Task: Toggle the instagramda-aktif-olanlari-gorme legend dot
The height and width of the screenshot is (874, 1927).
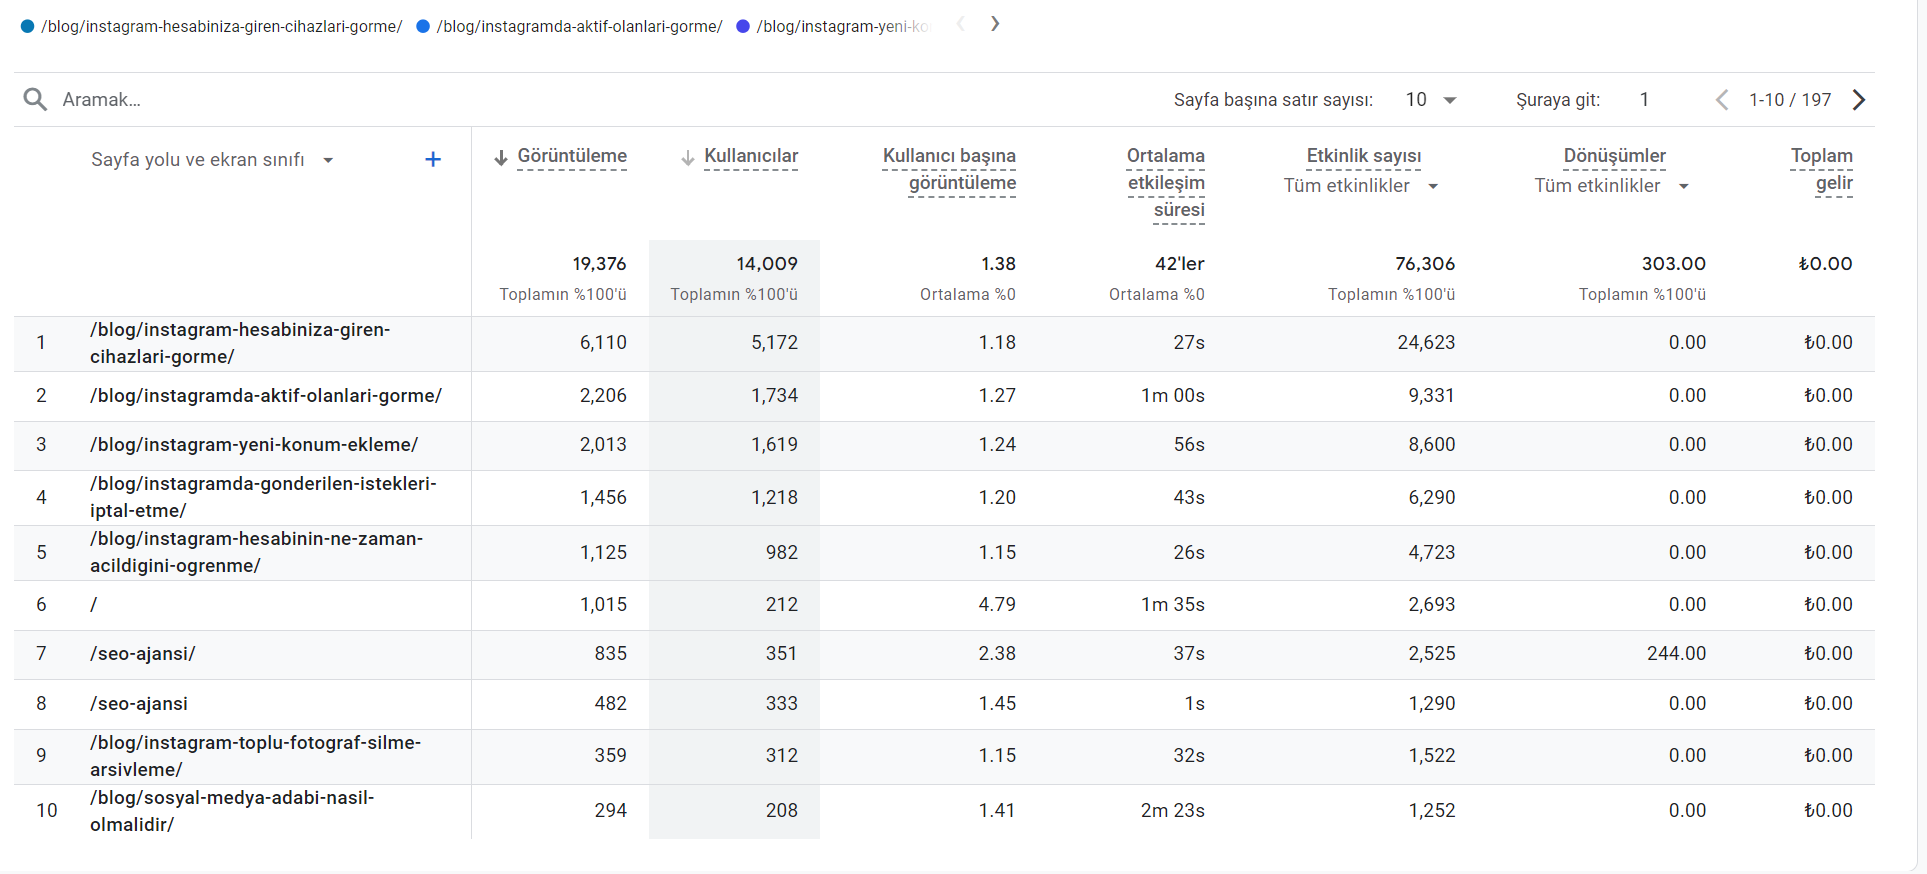Action: [x=423, y=27]
